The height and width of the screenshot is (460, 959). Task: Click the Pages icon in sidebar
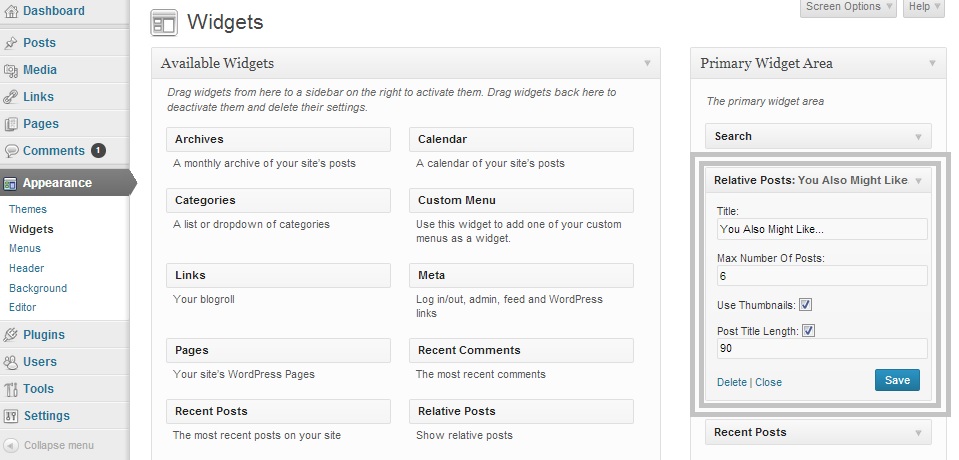11,124
